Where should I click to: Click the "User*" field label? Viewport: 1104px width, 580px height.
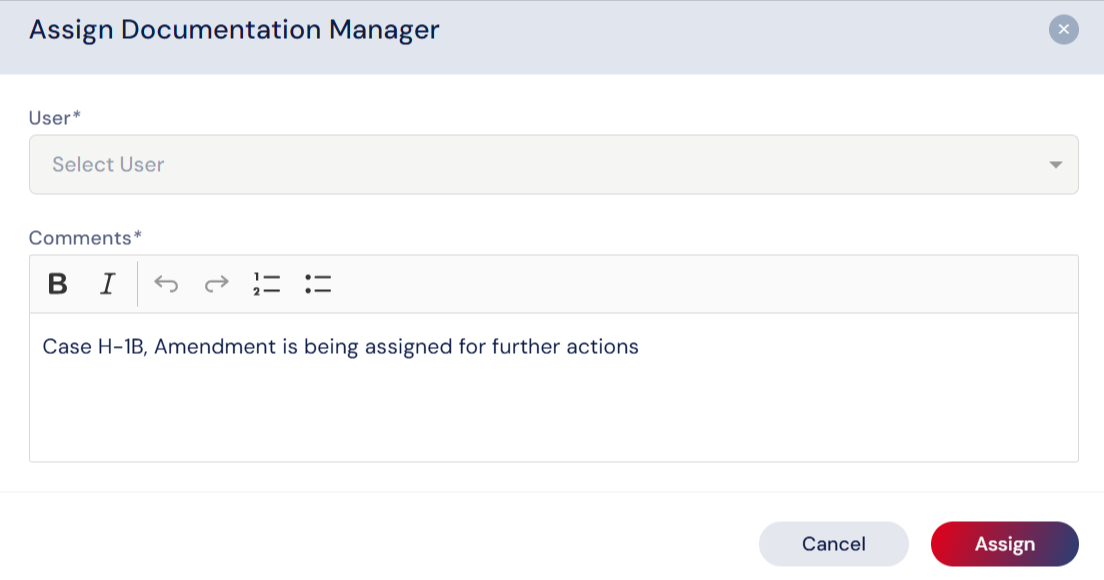(x=54, y=118)
